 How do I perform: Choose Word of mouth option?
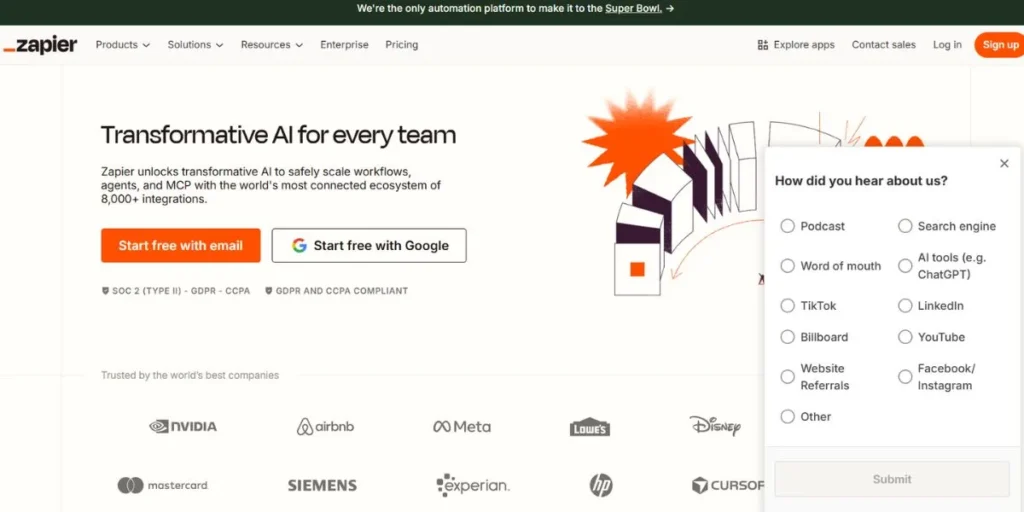click(788, 266)
